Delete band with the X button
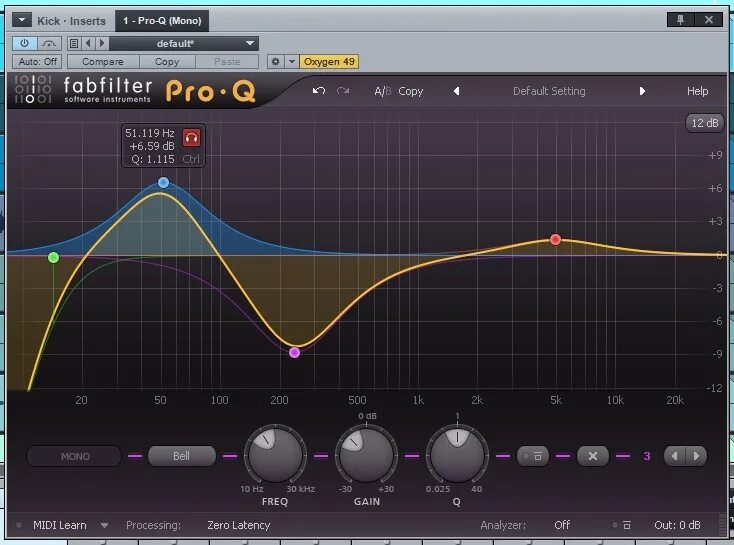The height and width of the screenshot is (545, 734). [x=593, y=456]
